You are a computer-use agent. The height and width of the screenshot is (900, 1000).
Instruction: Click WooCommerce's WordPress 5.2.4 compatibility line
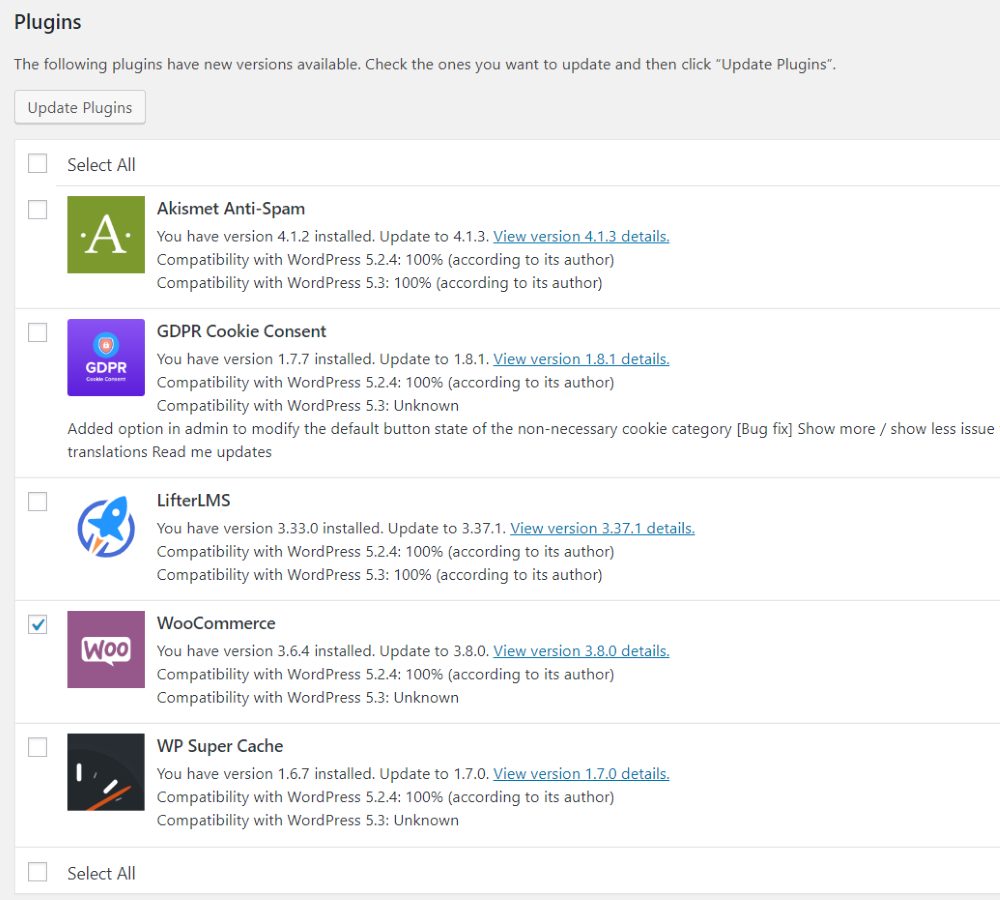point(386,674)
